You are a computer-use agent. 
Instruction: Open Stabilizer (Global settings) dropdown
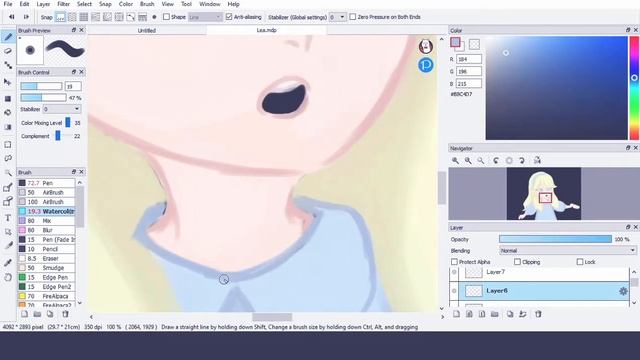(x=338, y=17)
